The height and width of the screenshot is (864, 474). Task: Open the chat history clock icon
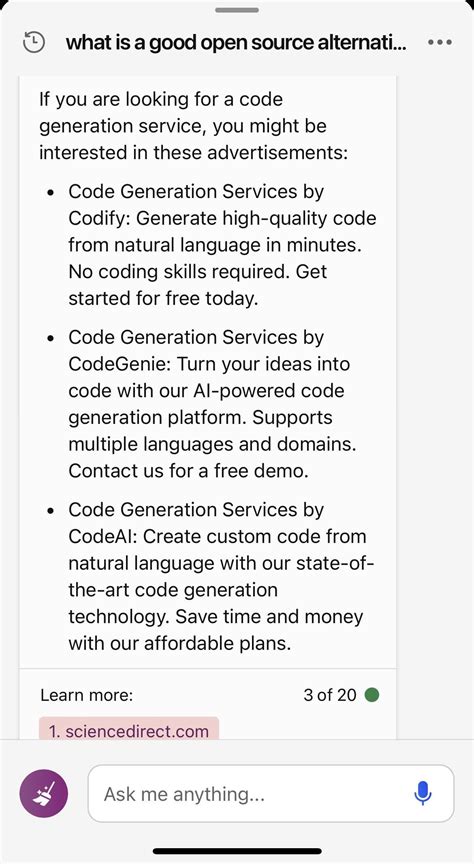pos(34,42)
